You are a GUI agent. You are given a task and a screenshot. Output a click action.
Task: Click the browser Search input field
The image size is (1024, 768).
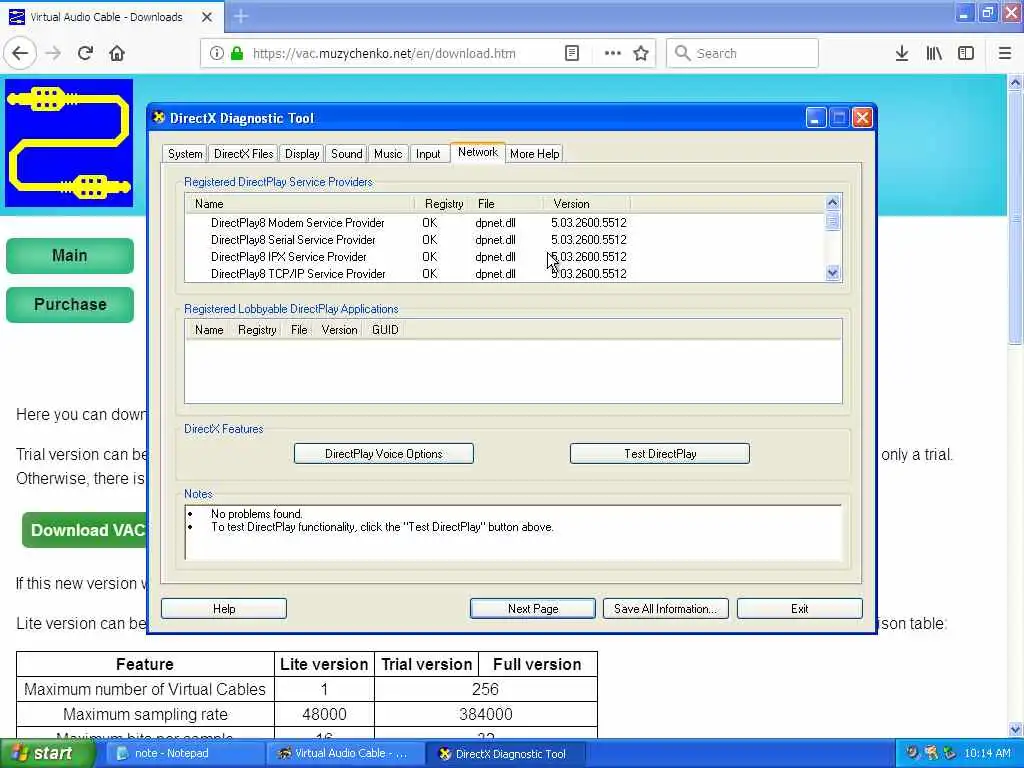coord(742,54)
